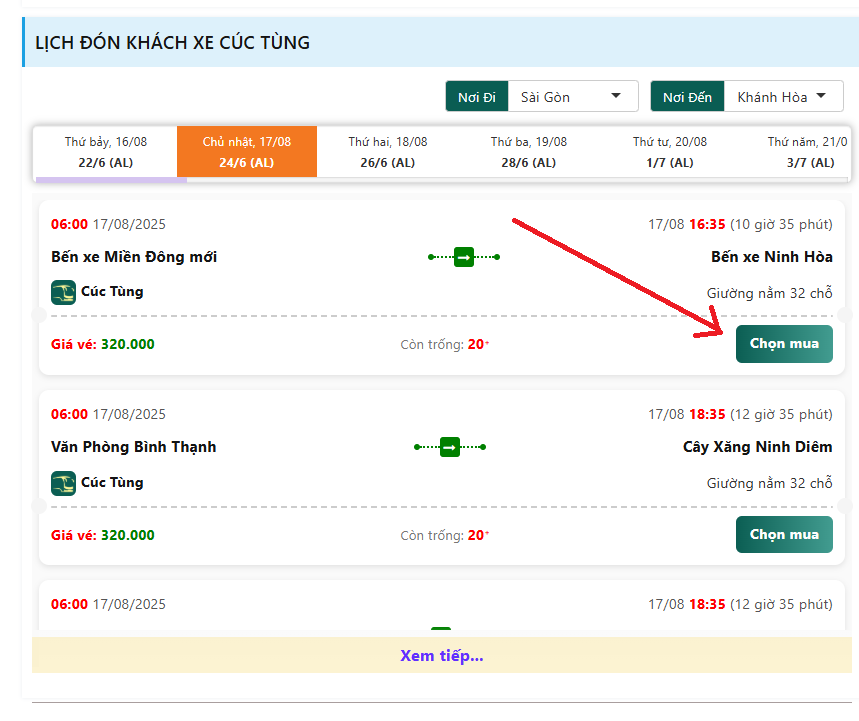Click the green bus route arrow icon, first trip
Image resolution: width=859 pixels, height=721 pixels.
tap(464, 257)
